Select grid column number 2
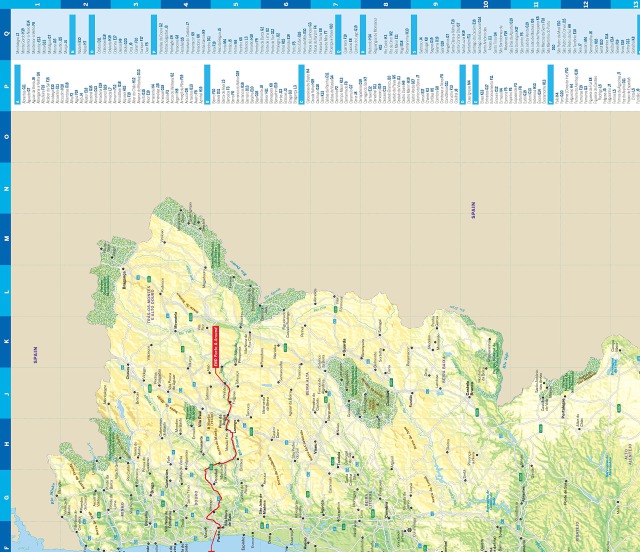 coord(86,4)
